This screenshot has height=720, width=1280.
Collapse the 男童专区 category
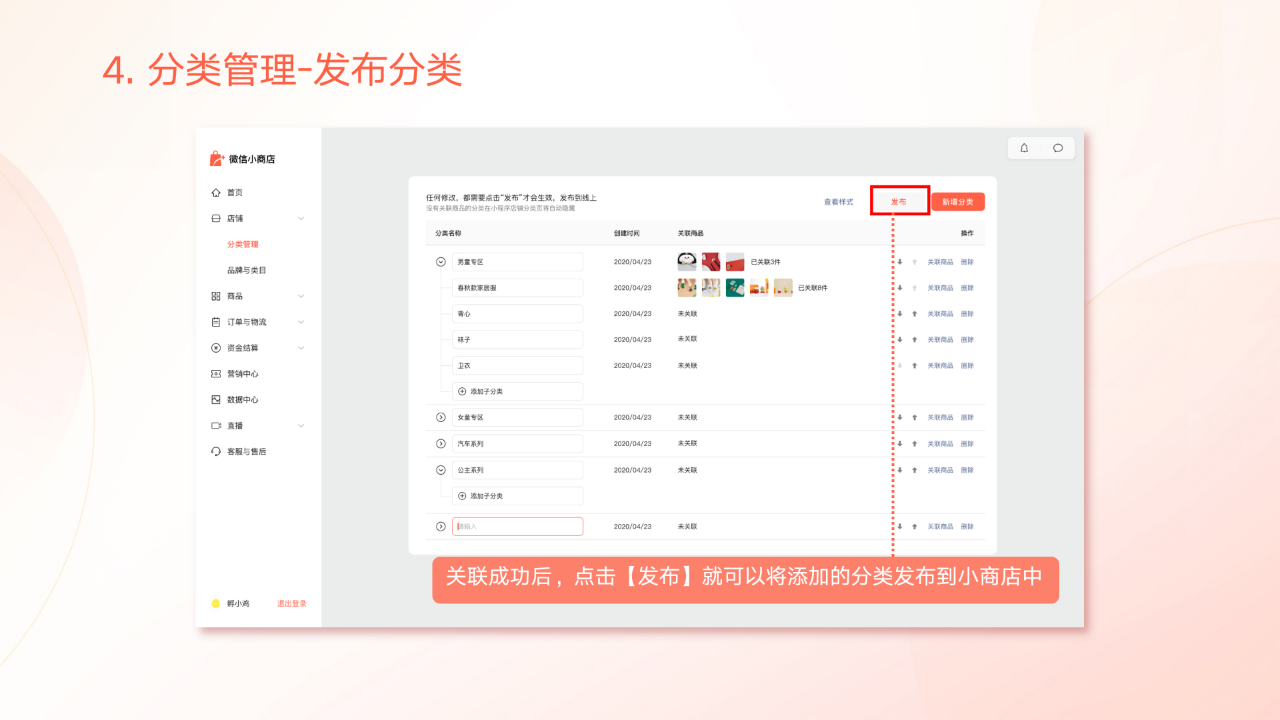tap(440, 262)
